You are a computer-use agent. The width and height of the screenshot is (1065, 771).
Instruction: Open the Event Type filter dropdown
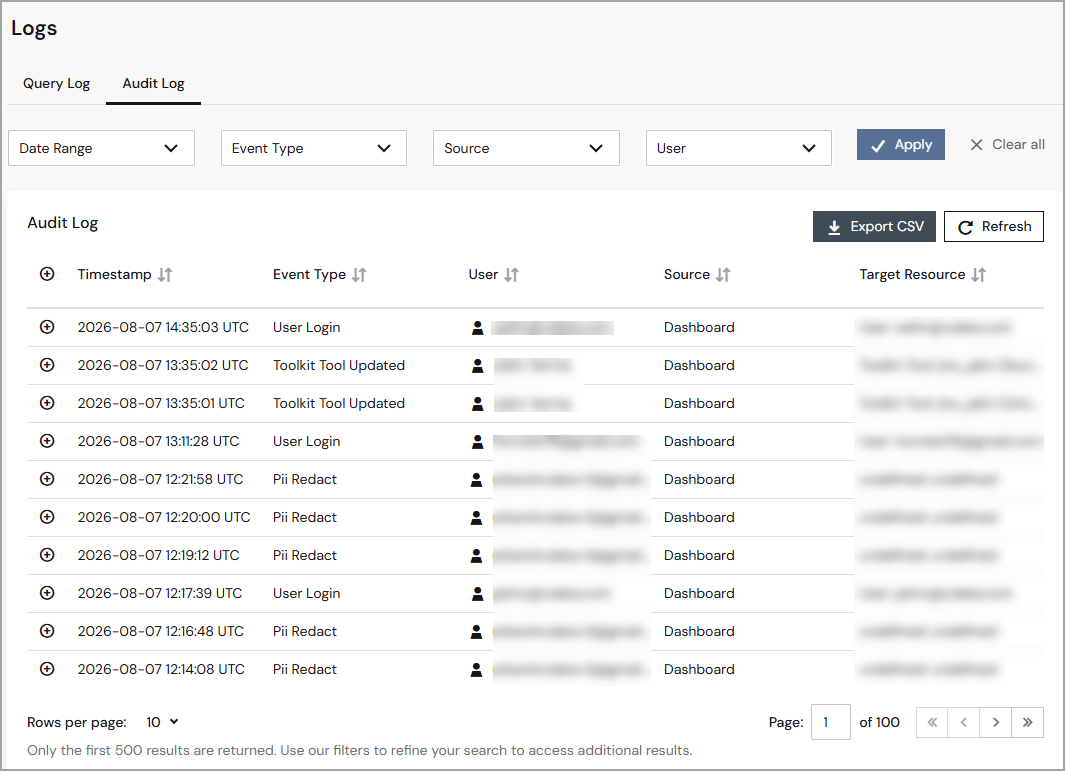[x=314, y=148]
